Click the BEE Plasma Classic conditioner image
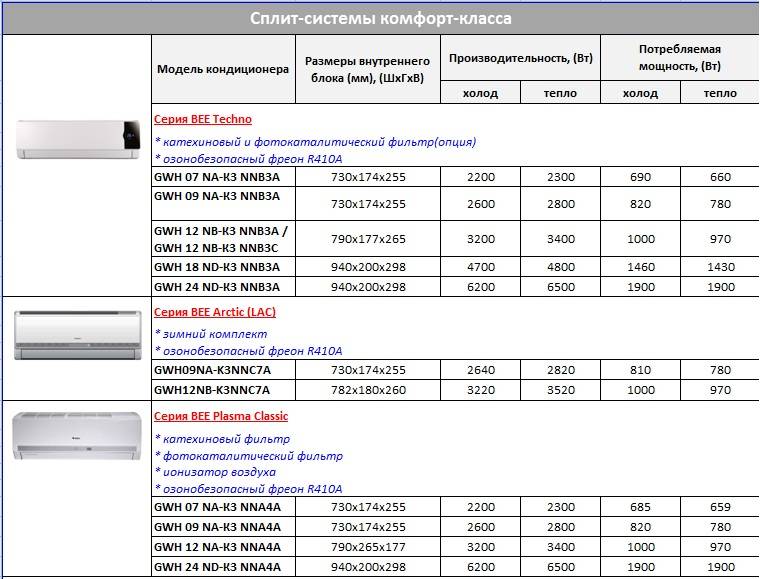760x579 pixels. coord(77,436)
